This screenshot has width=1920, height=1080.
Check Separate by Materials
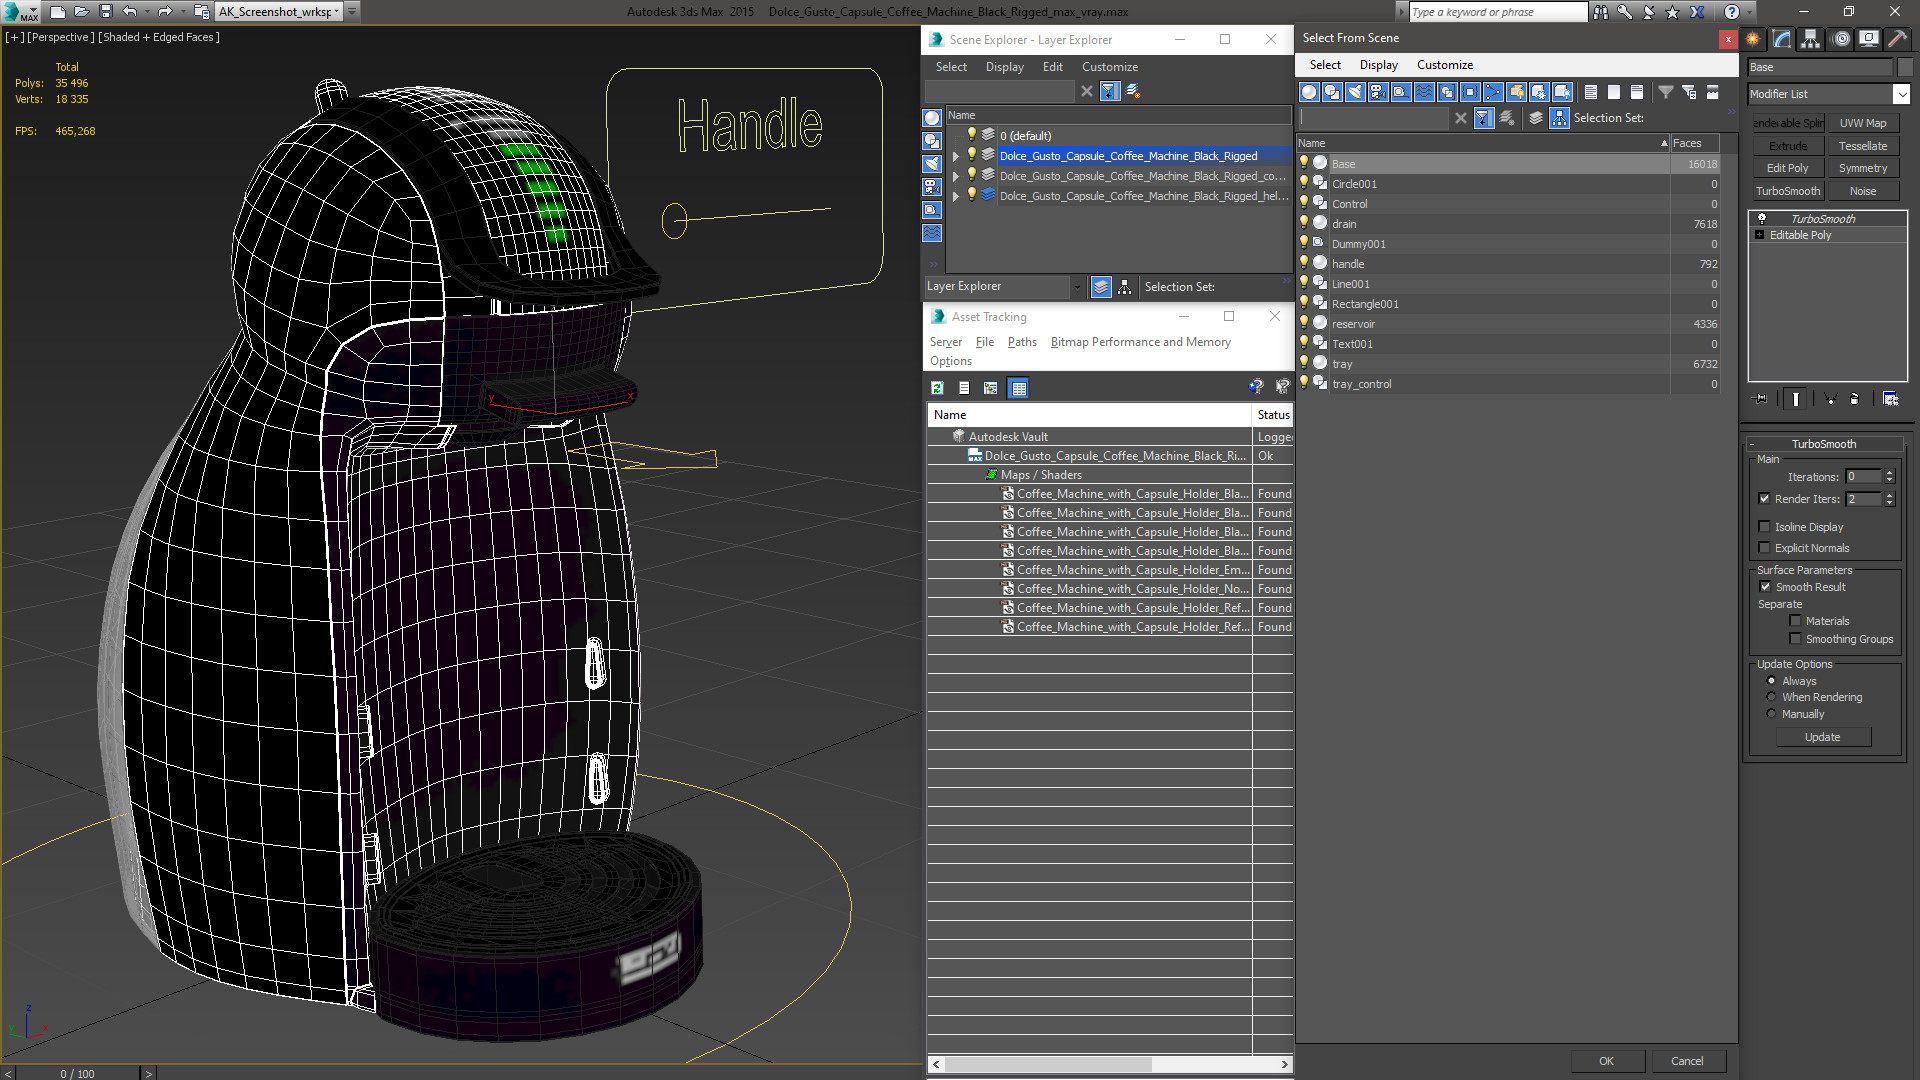click(x=1795, y=621)
